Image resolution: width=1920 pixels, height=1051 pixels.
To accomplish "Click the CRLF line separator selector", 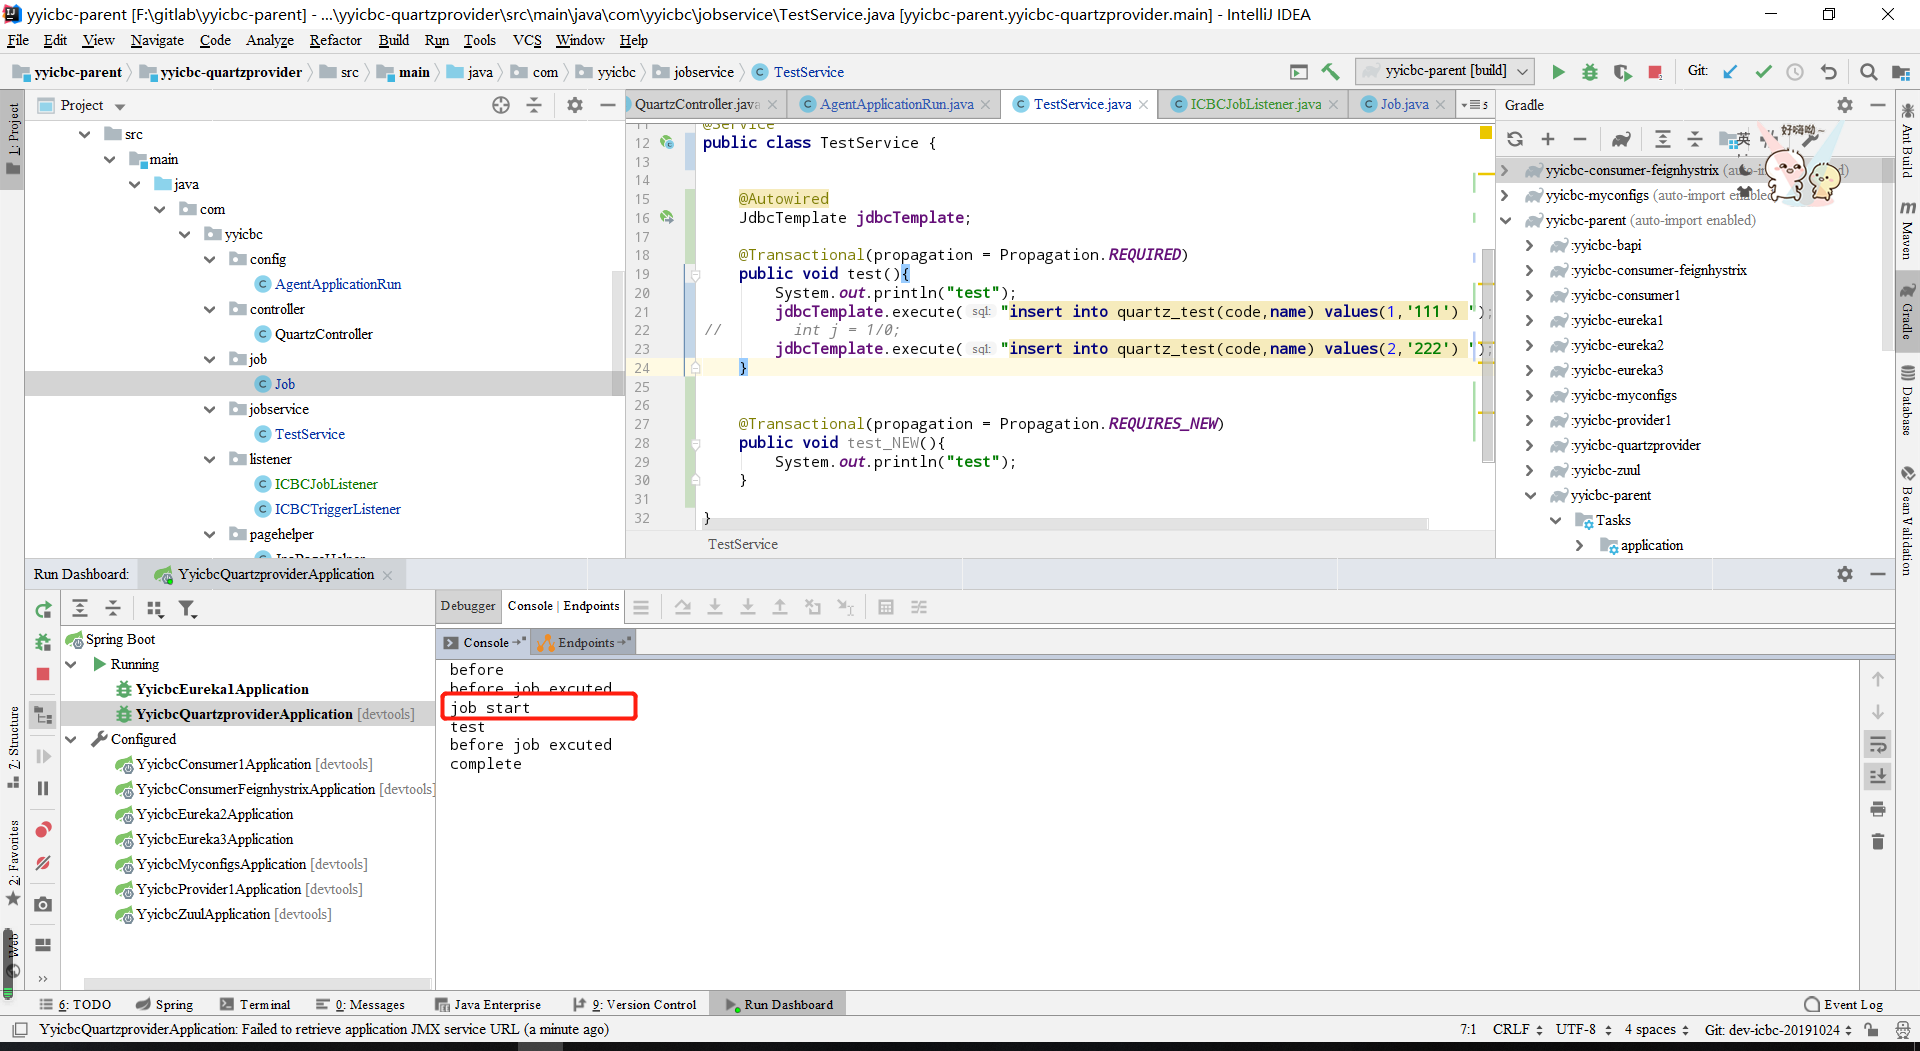I will click(1517, 1029).
